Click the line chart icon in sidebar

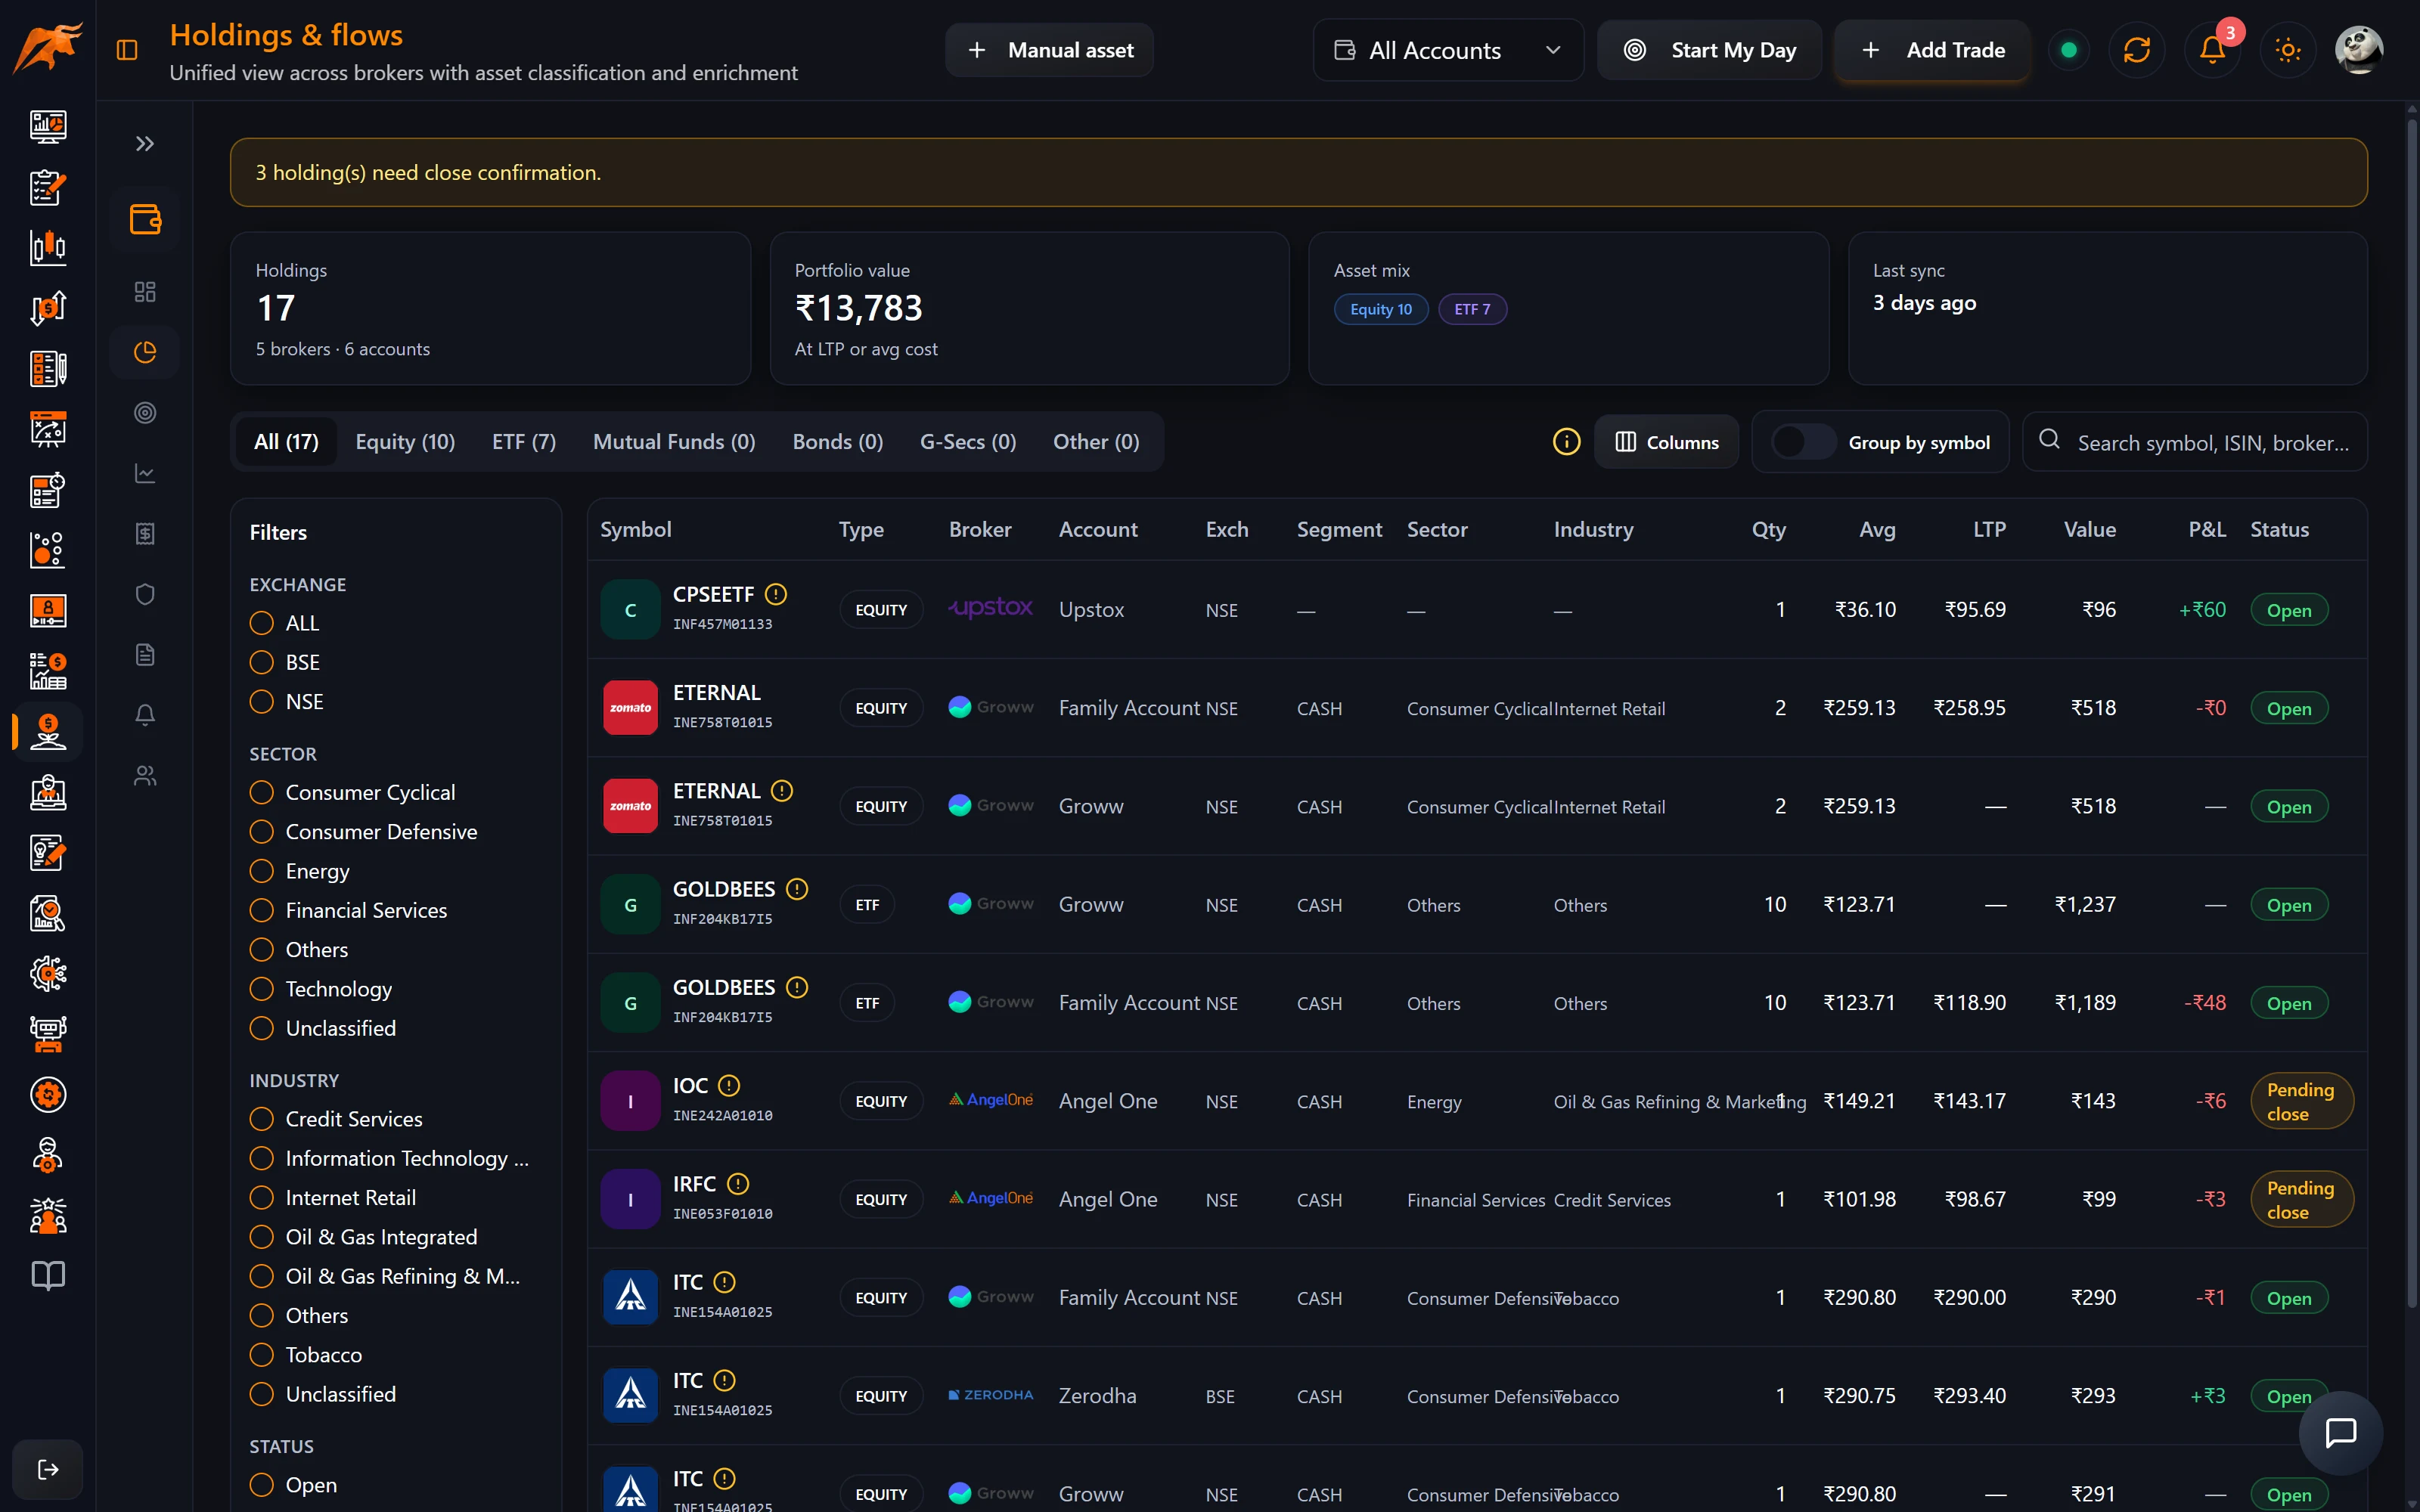pyautogui.click(x=145, y=473)
